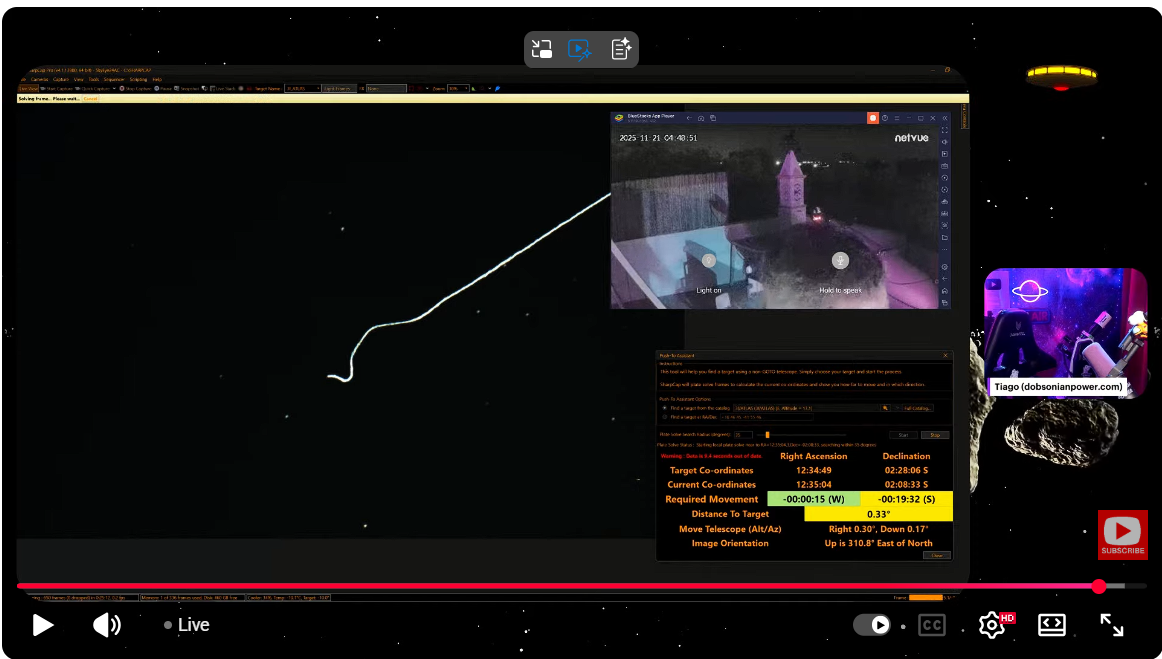Open the Target Name dropdown
This screenshot has height=659, width=1162.
click(x=302, y=88)
